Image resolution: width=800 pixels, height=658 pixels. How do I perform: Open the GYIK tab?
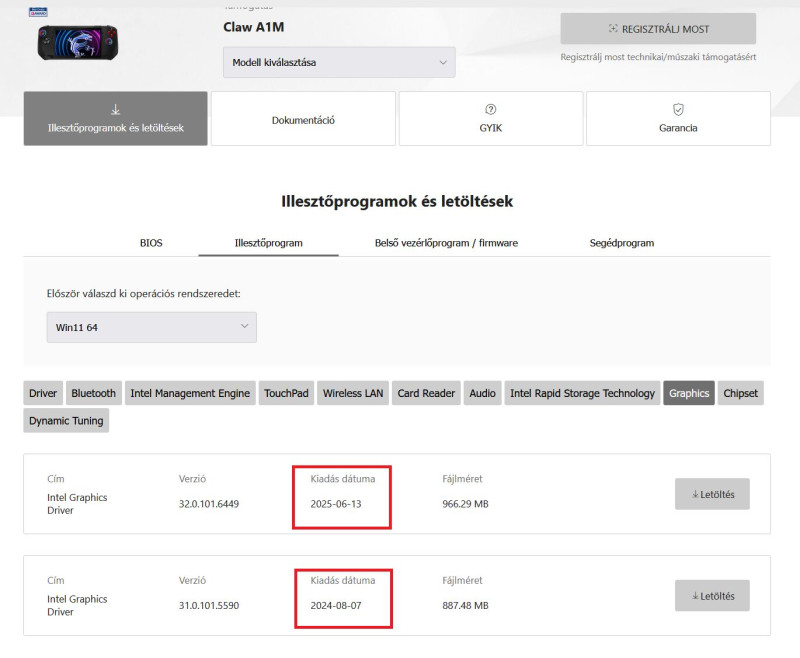coord(491,118)
